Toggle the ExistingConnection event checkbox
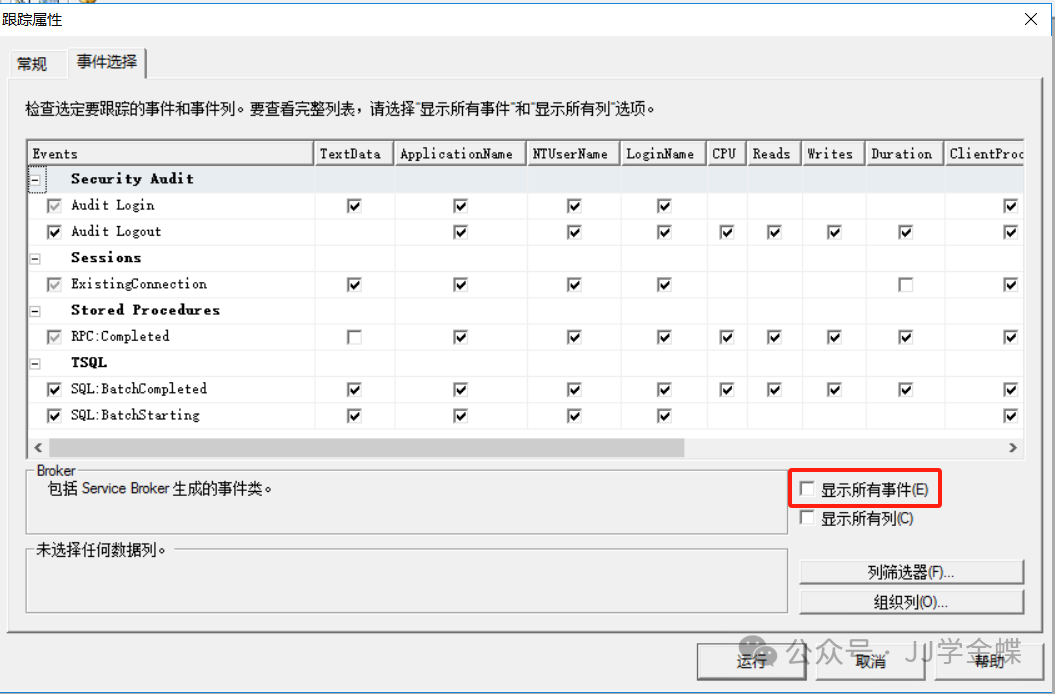 coord(54,285)
